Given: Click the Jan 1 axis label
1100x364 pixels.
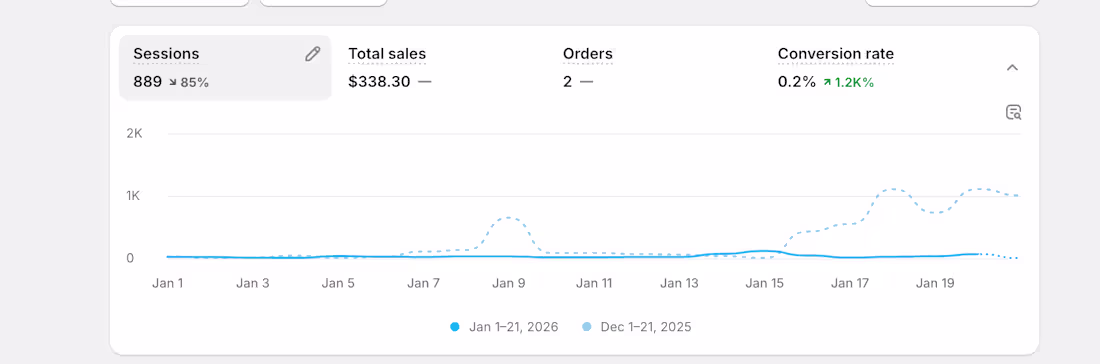Looking at the screenshot, I should (x=168, y=283).
